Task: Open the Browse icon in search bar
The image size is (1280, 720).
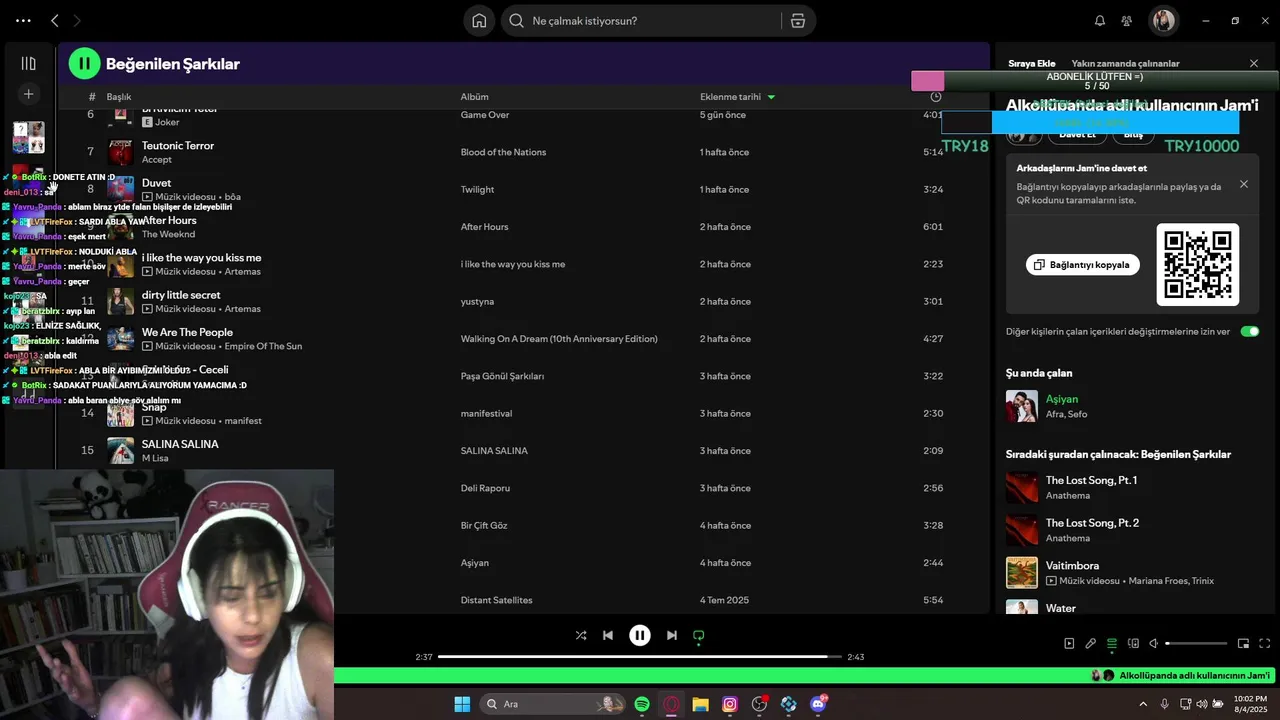Action: coord(797,21)
